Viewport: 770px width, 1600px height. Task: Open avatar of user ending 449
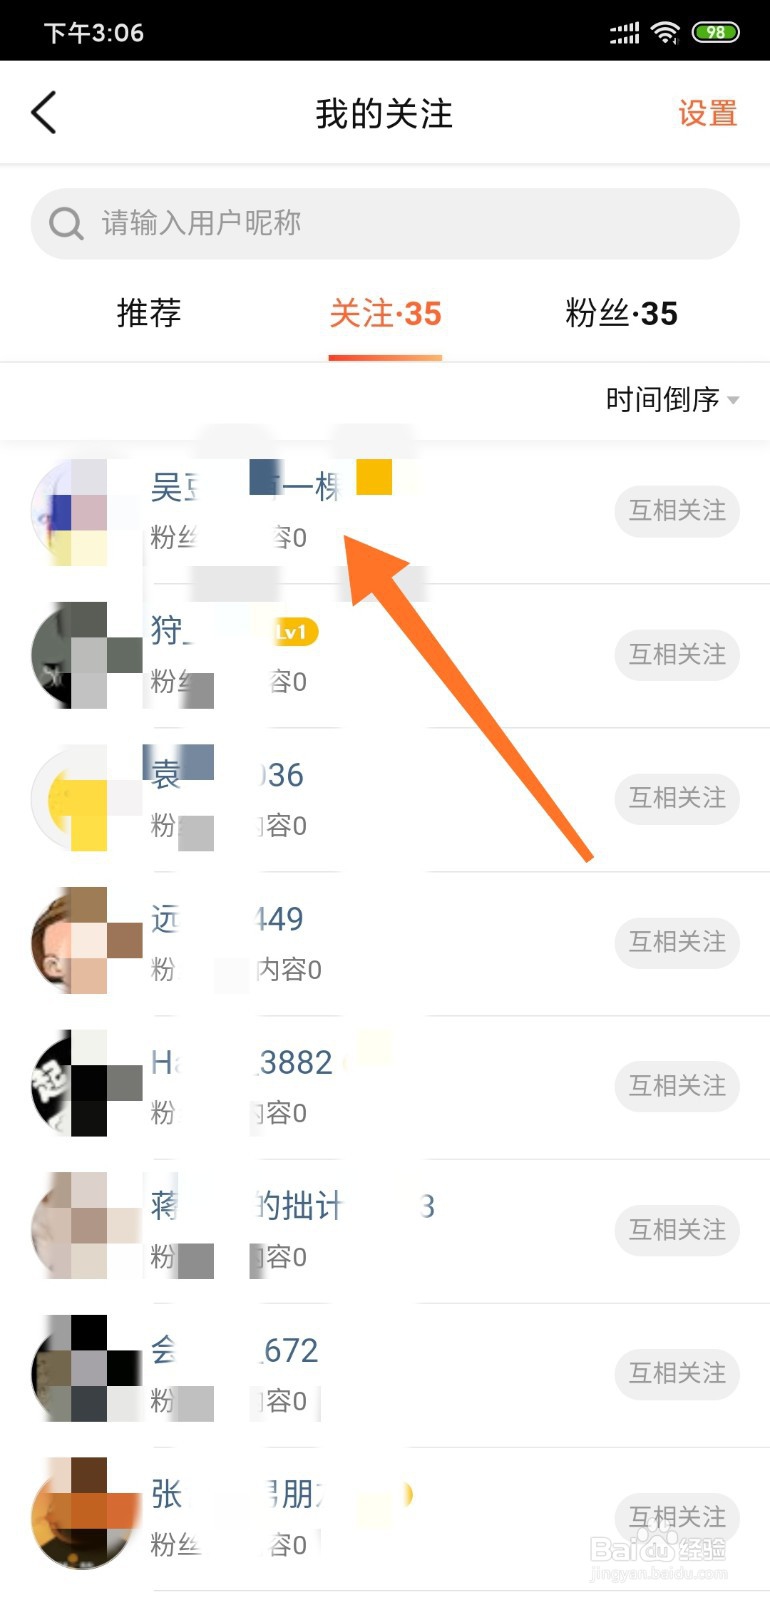point(86,940)
